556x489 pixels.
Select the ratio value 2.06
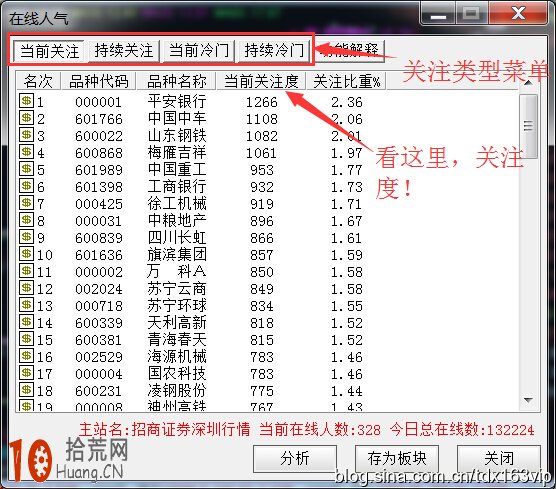(x=347, y=119)
